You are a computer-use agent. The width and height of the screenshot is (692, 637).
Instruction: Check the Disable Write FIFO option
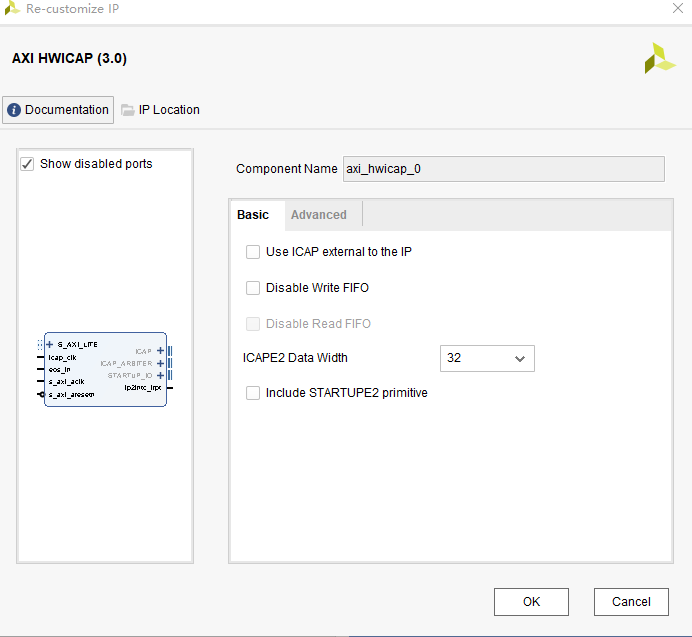pyautogui.click(x=253, y=288)
